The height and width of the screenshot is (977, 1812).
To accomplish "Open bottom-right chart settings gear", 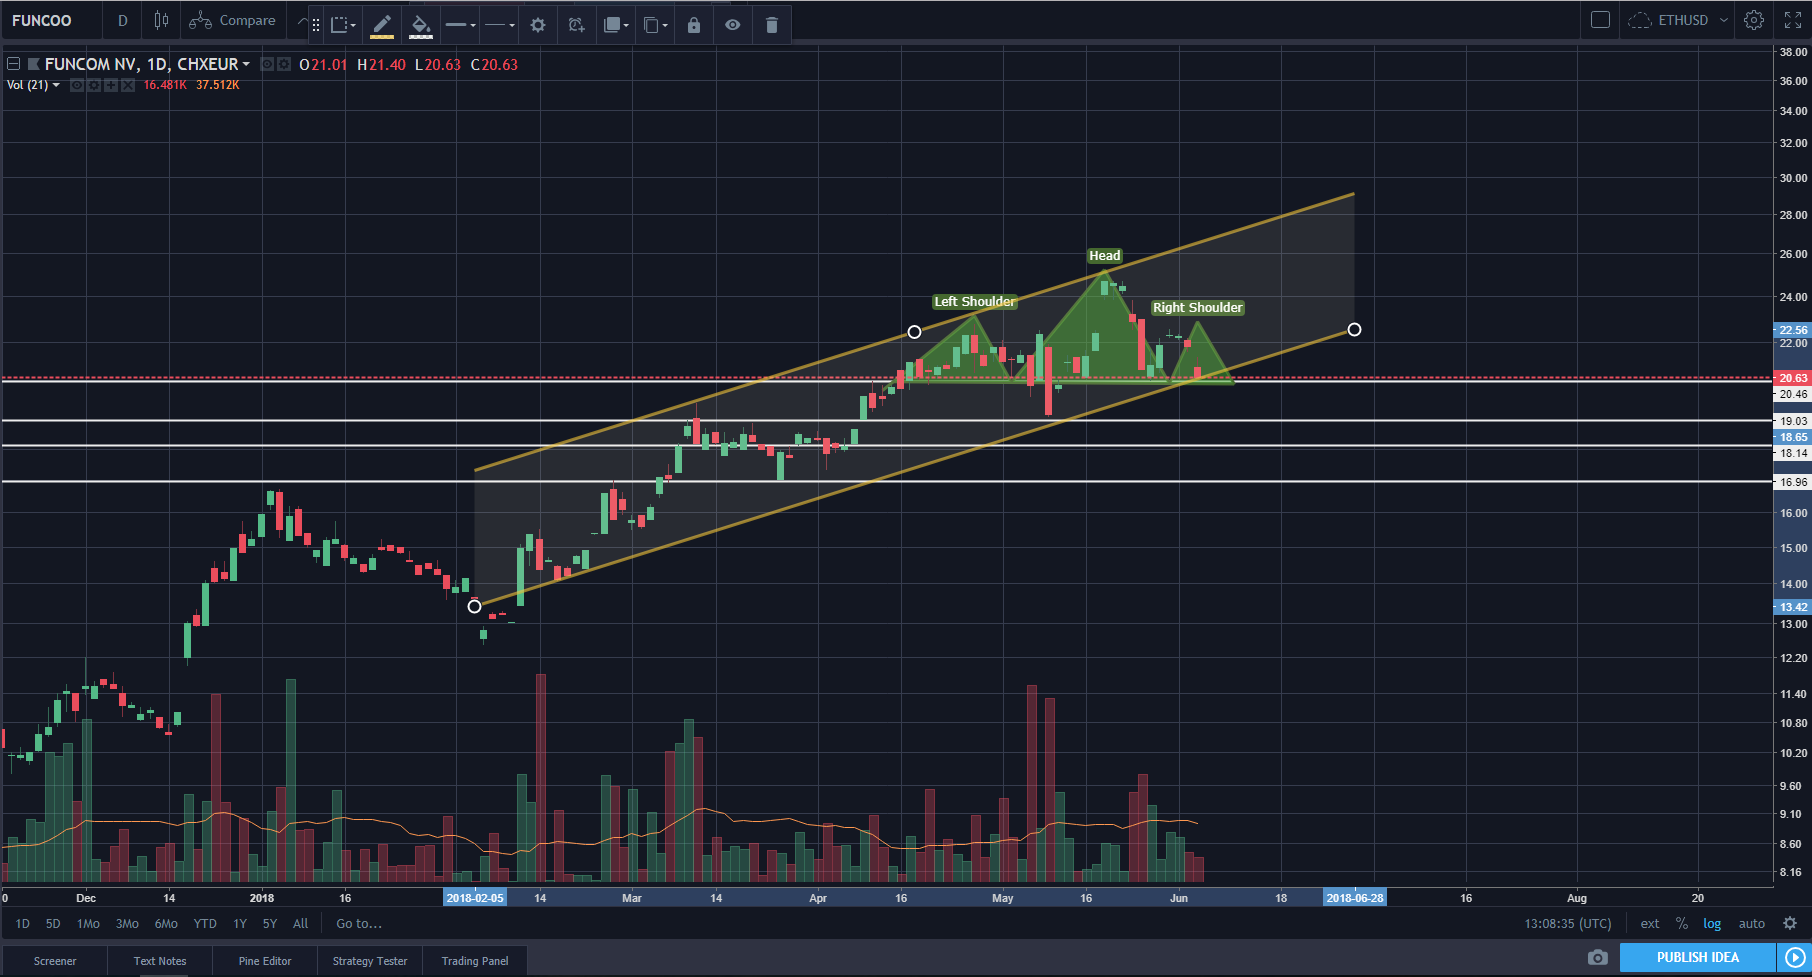I will [1790, 924].
